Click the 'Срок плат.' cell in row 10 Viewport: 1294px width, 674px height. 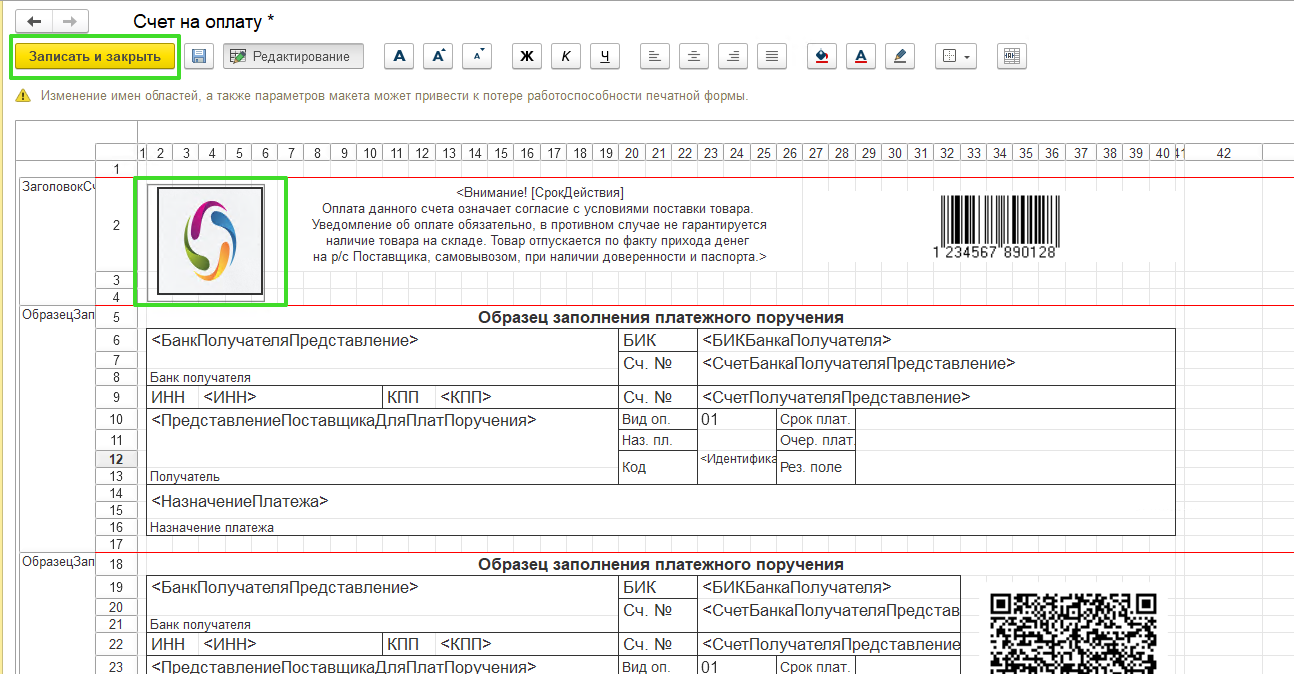pyautogui.click(x=815, y=420)
